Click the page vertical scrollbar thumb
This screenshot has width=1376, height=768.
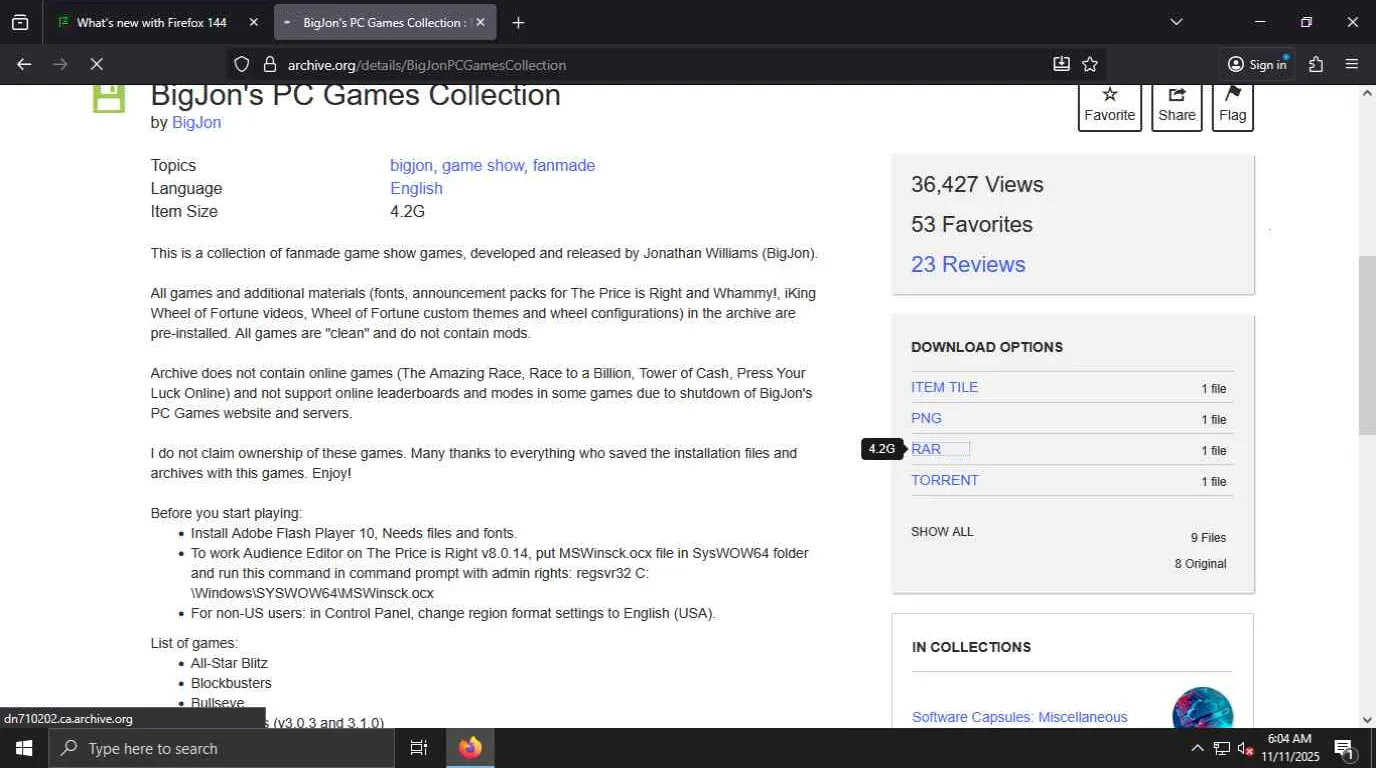click(1367, 345)
